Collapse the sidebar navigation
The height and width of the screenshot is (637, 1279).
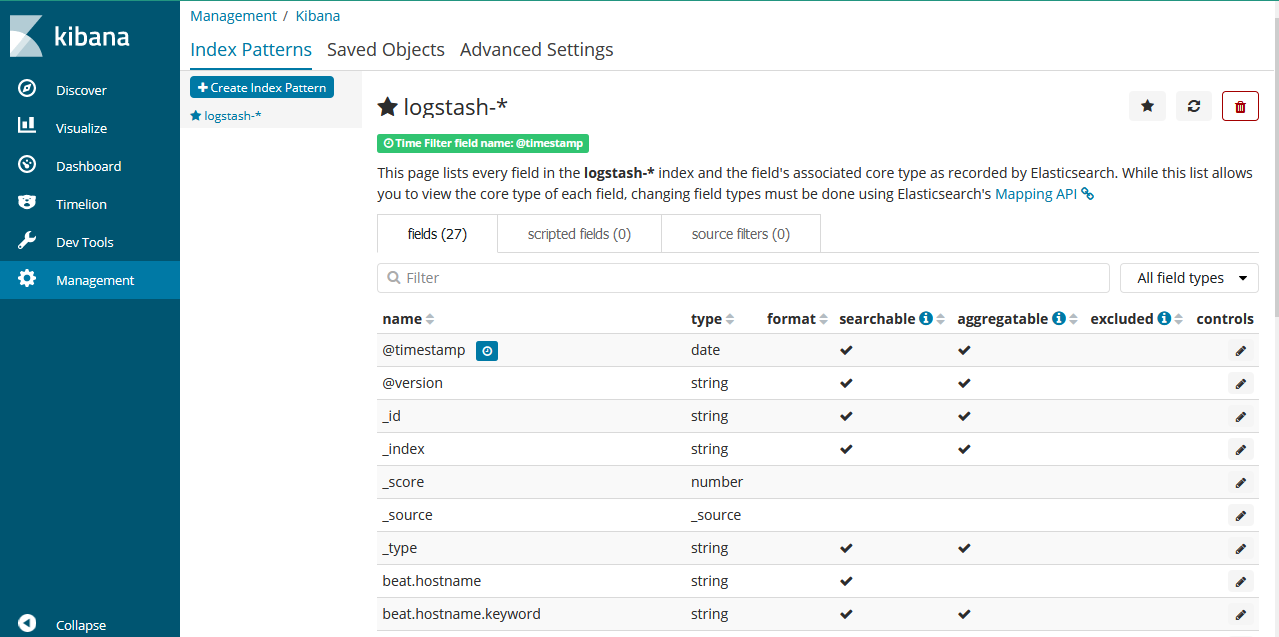pyautogui.click(x=27, y=624)
